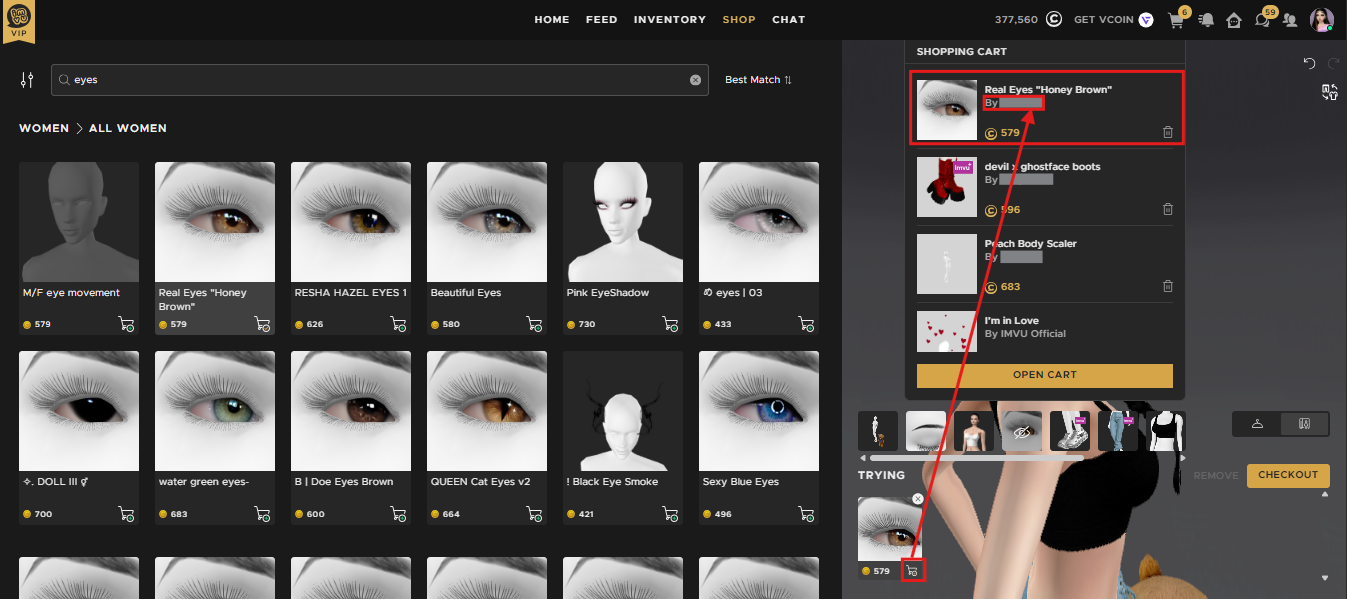Select white top thumbnail in outfit strip
The height and width of the screenshot is (599, 1347).
(974, 431)
